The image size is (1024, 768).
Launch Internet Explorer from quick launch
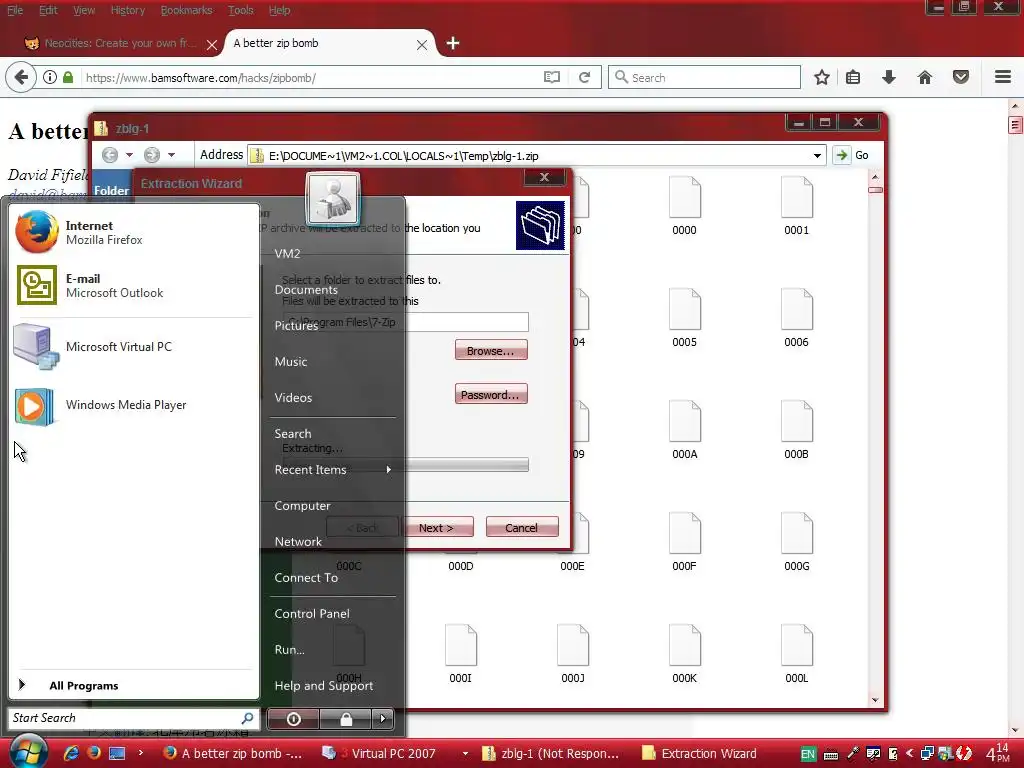point(71,752)
